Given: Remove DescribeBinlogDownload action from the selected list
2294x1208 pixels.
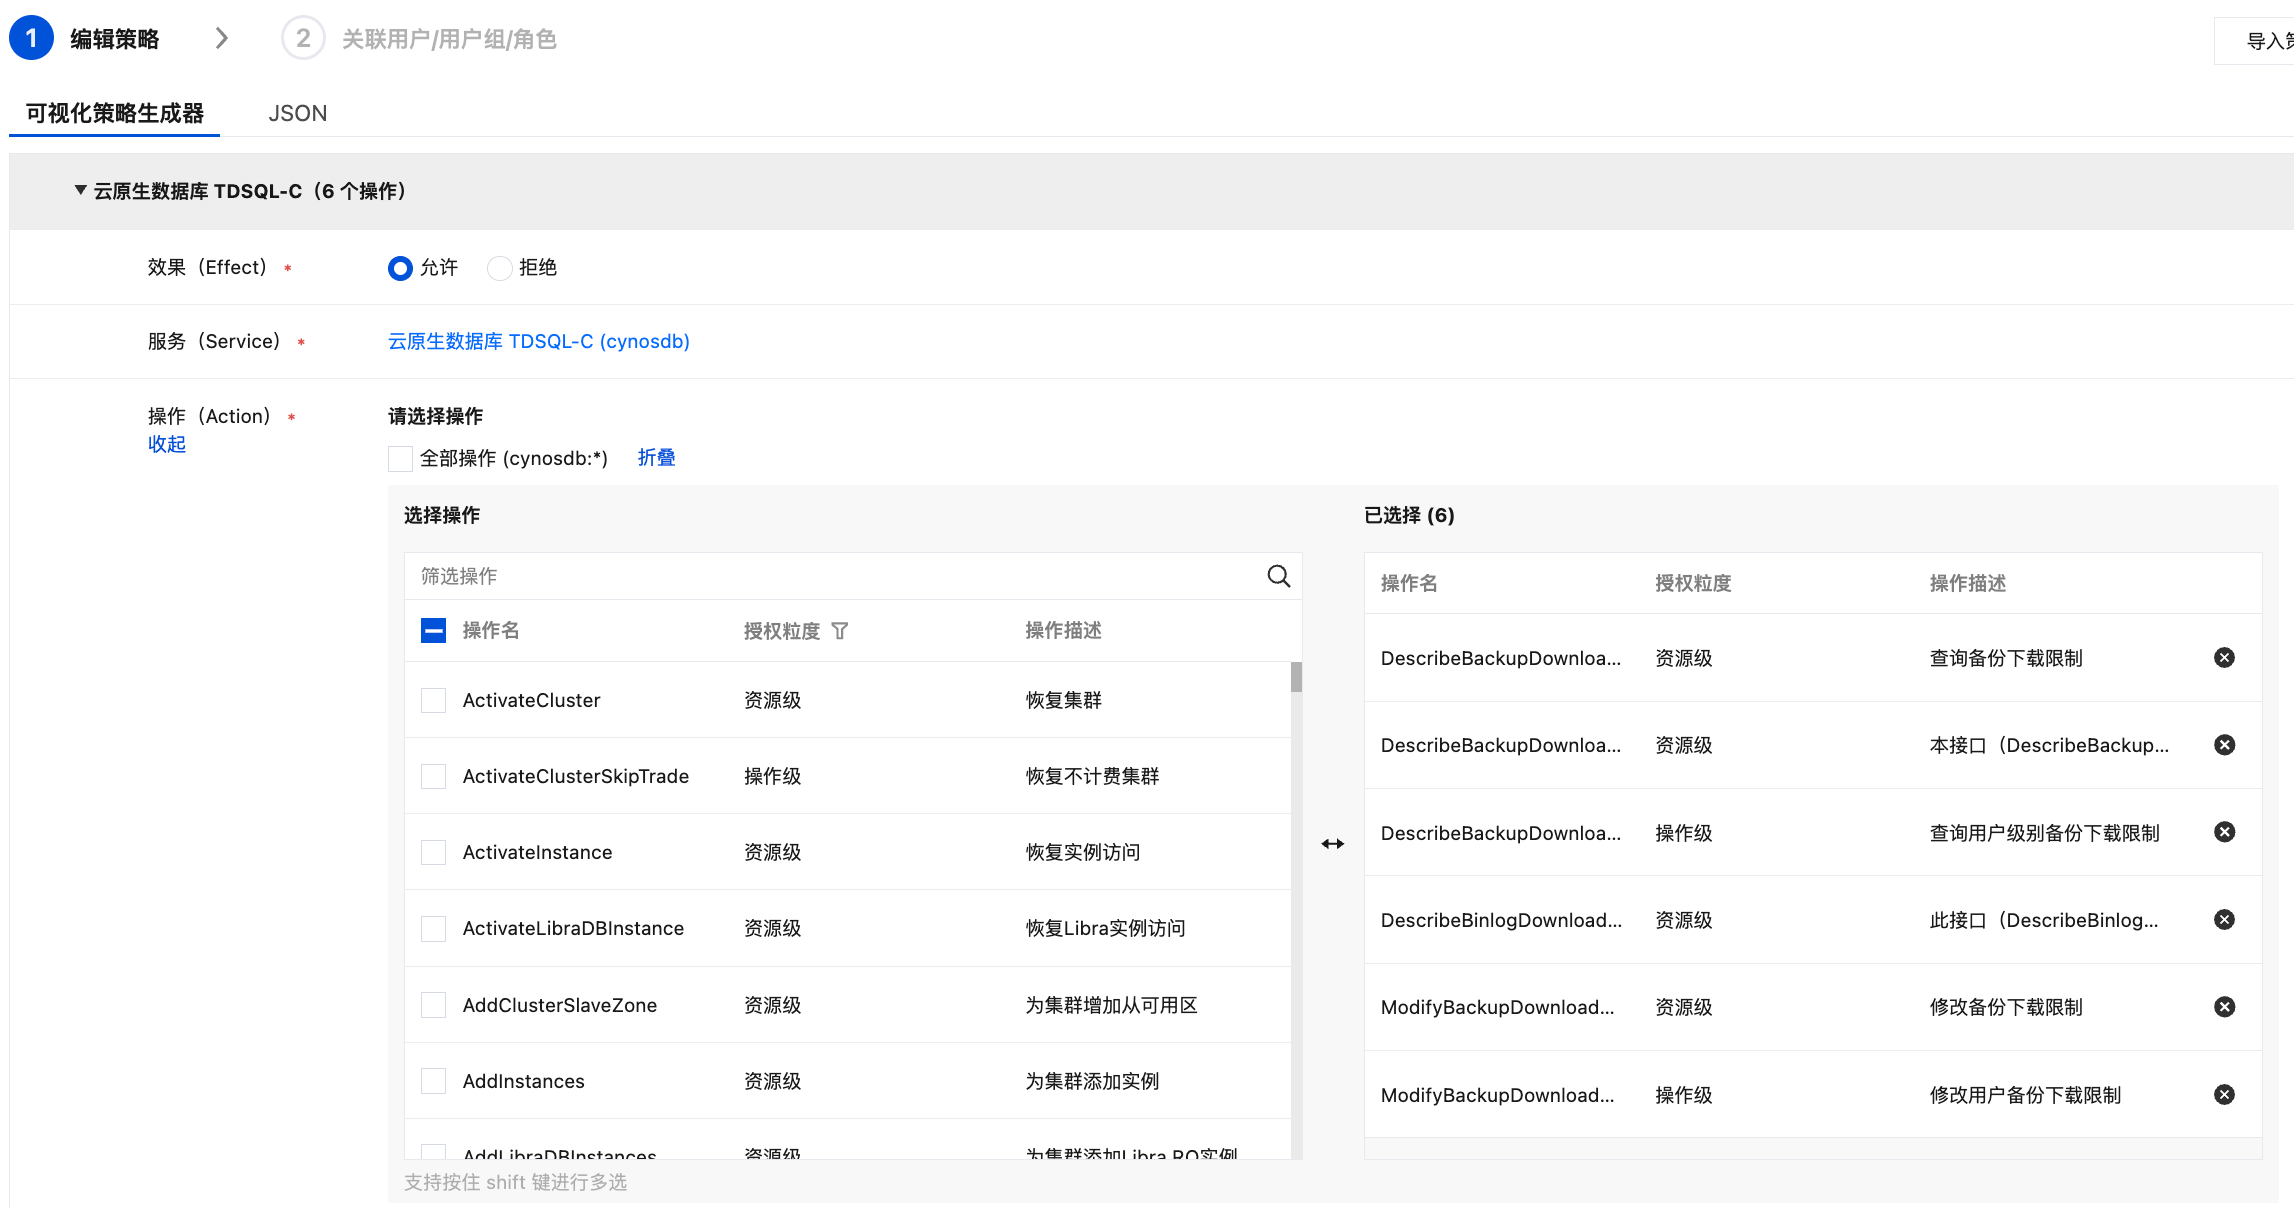Looking at the screenshot, I should tap(2224, 920).
